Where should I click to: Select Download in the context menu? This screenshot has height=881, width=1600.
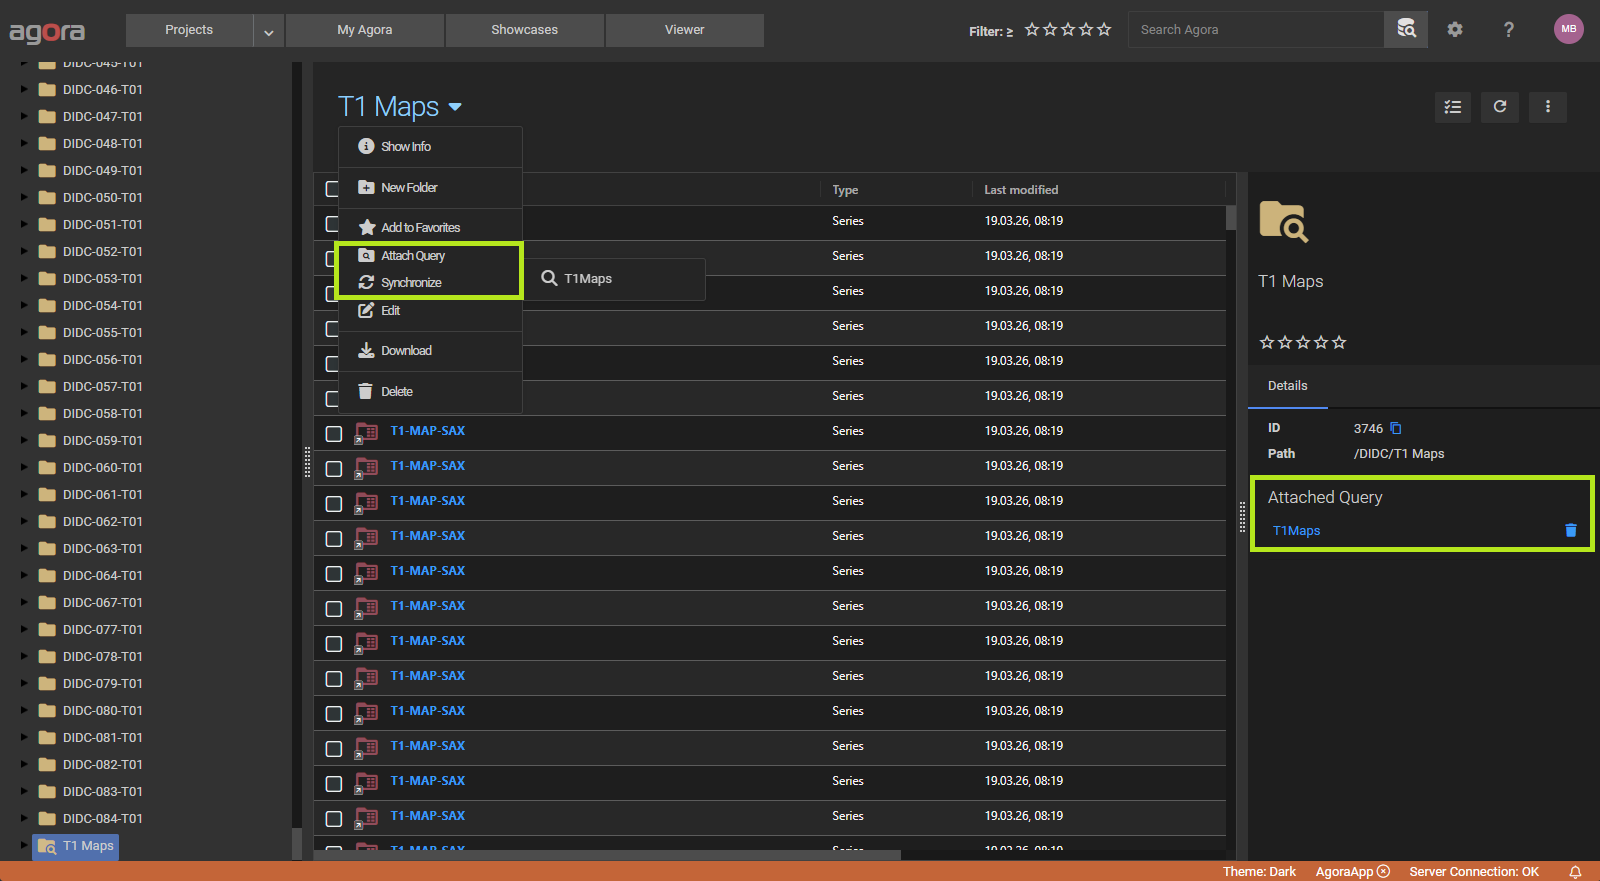point(406,351)
